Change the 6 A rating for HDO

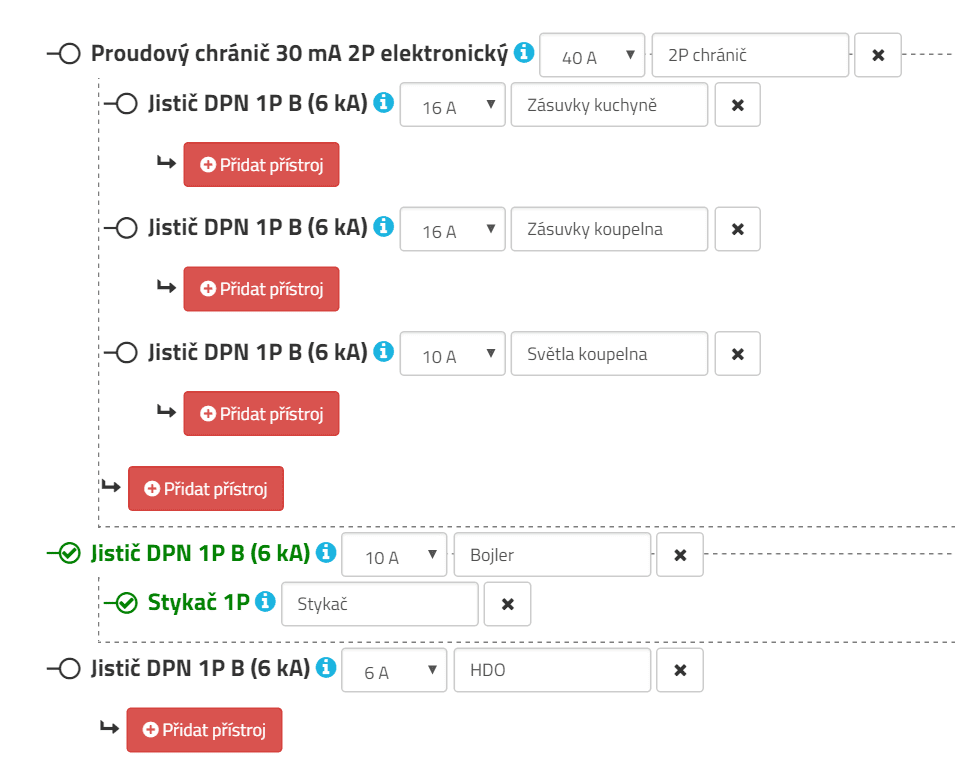[395, 671]
